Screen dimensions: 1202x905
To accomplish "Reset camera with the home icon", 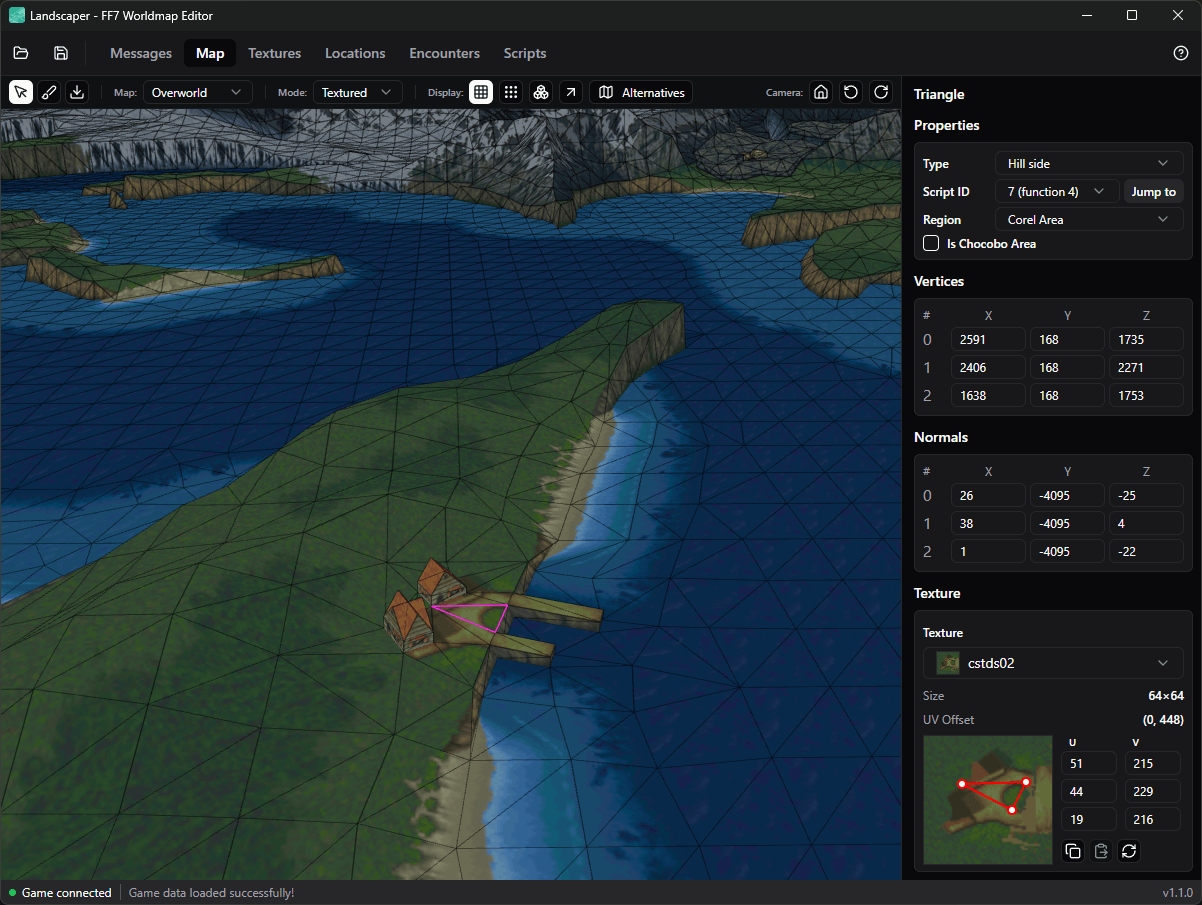I will click(821, 92).
